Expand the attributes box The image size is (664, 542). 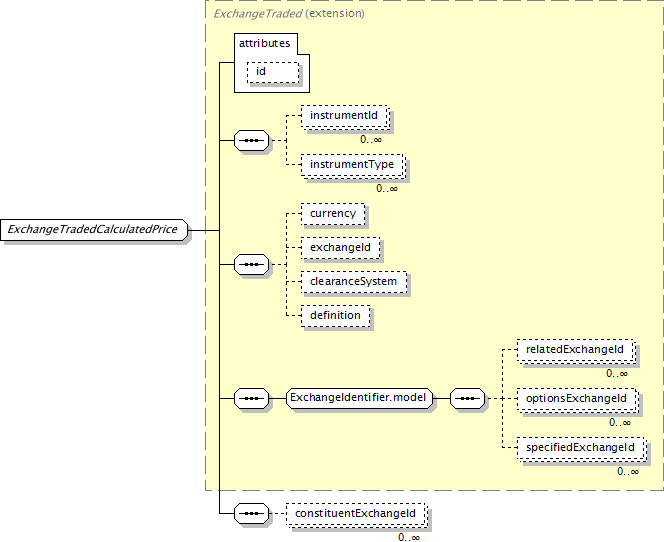[x=264, y=44]
